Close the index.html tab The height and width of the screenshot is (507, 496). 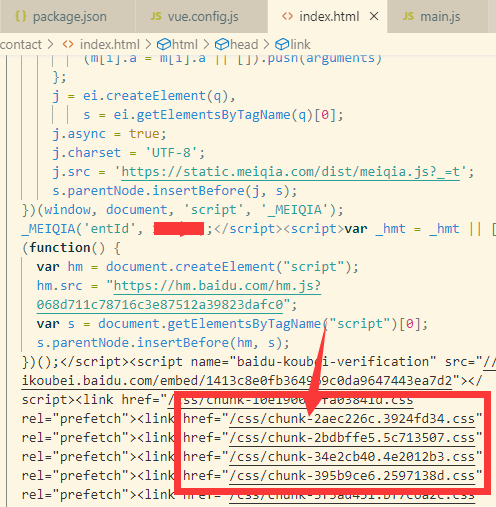[x=374, y=16]
